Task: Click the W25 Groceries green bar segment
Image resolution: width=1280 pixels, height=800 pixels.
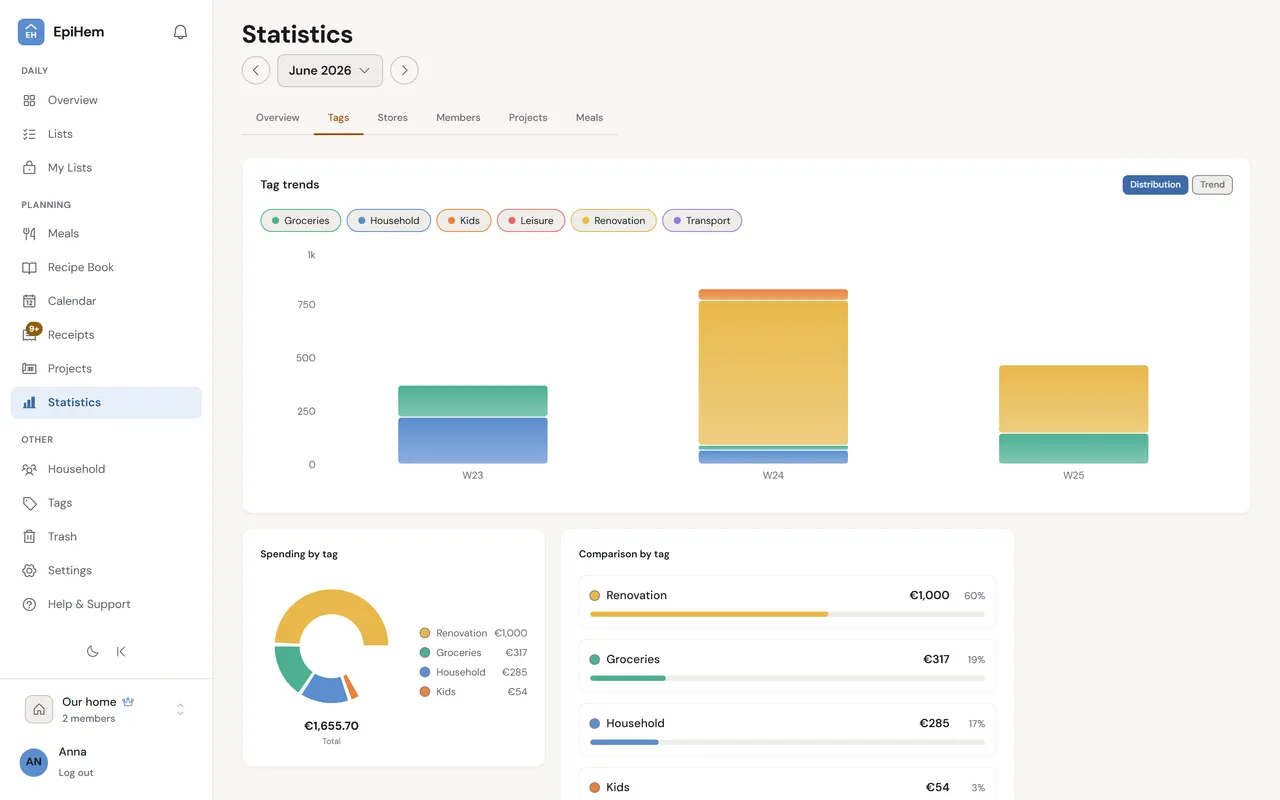Action: (x=1073, y=449)
